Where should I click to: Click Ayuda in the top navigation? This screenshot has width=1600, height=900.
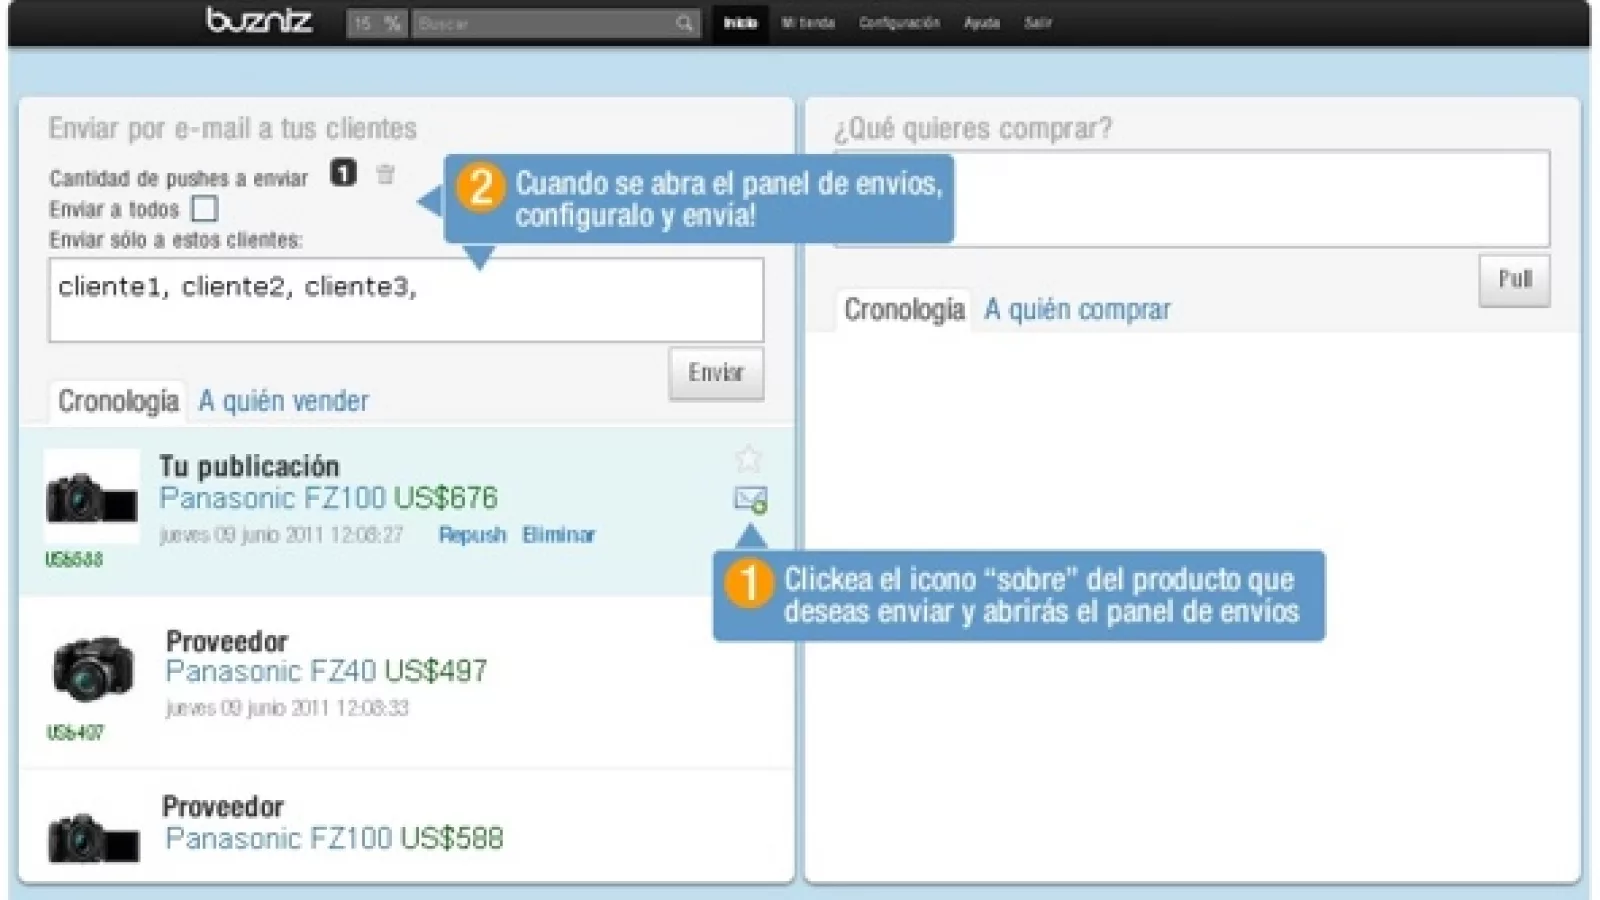pyautogui.click(x=981, y=23)
